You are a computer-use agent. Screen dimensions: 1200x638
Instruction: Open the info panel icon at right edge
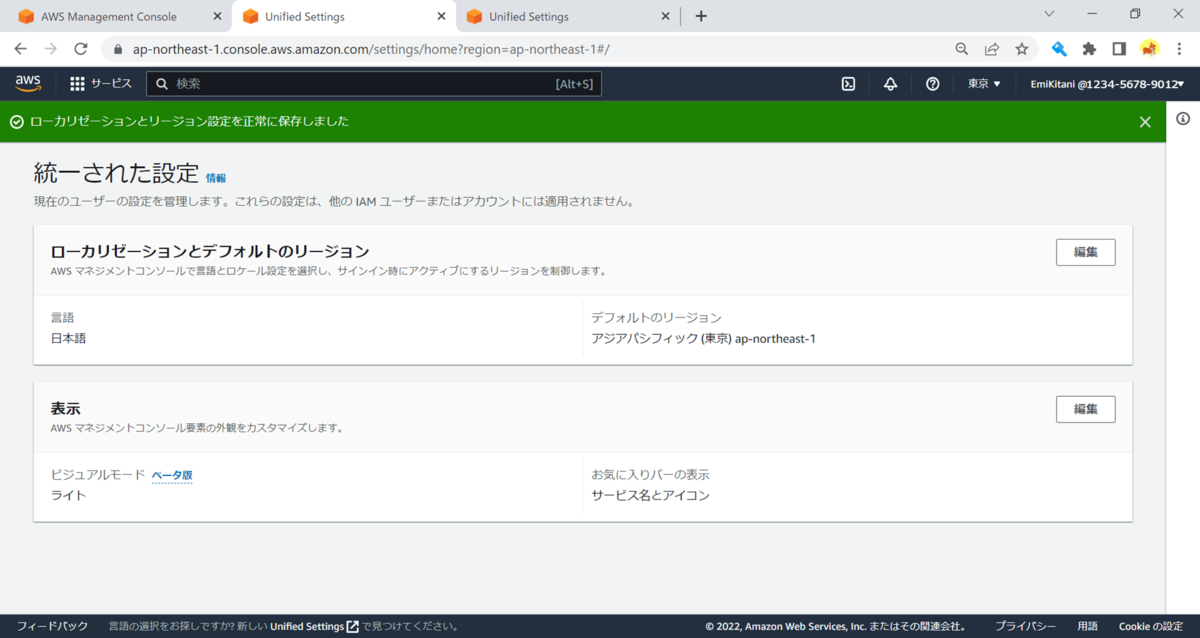(1183, 118)
